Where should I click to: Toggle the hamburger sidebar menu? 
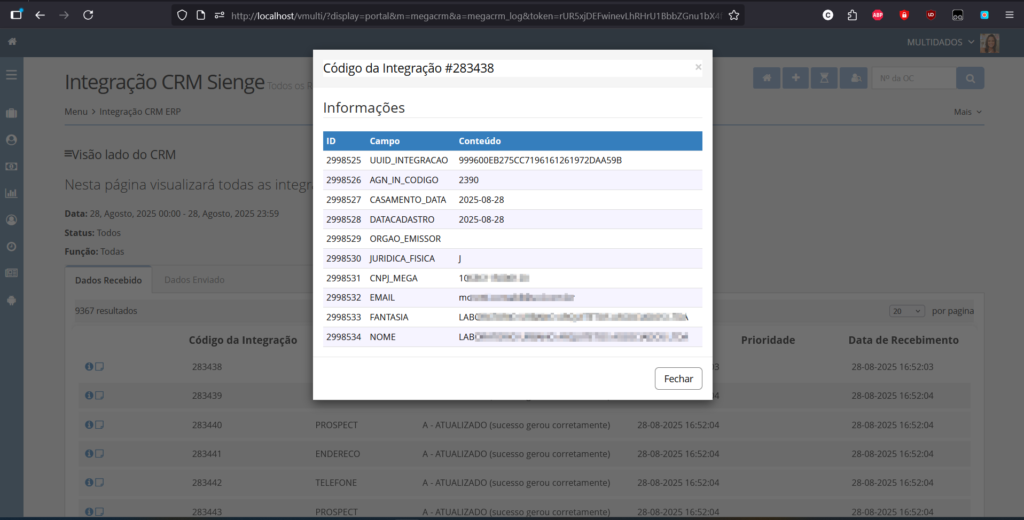pyautogui.click(x=12, y=75)
